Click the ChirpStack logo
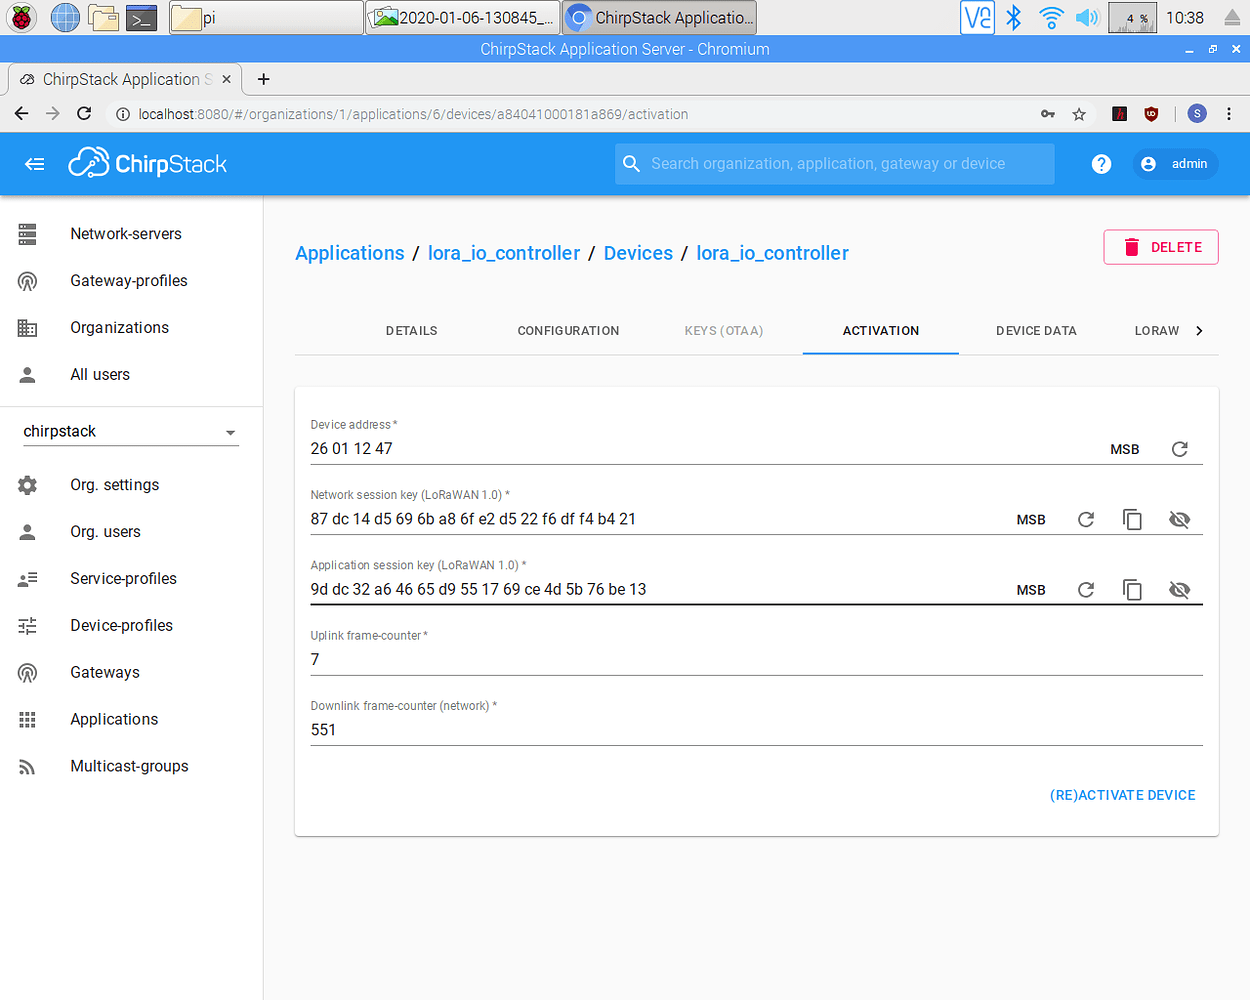This screenshot has height=1000, width=1250. click(x=148, y=164)
